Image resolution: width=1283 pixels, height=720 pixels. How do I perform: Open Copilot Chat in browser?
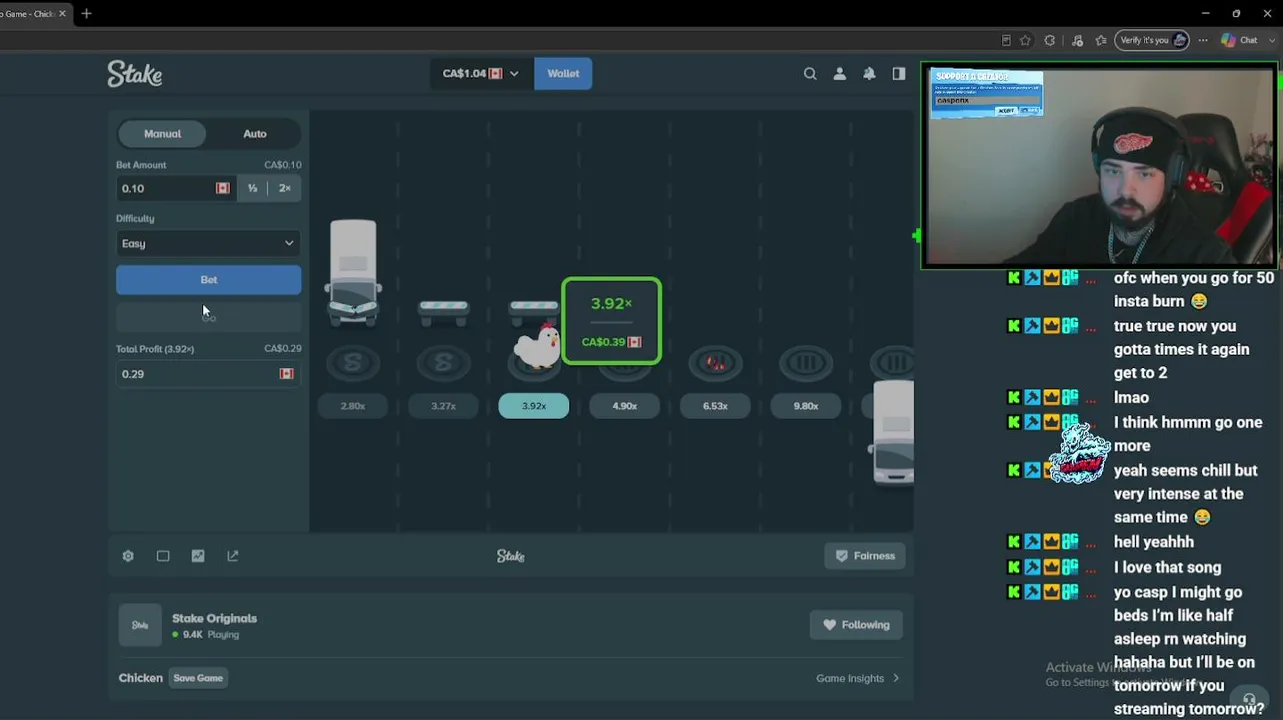(x=1240, y=40)
